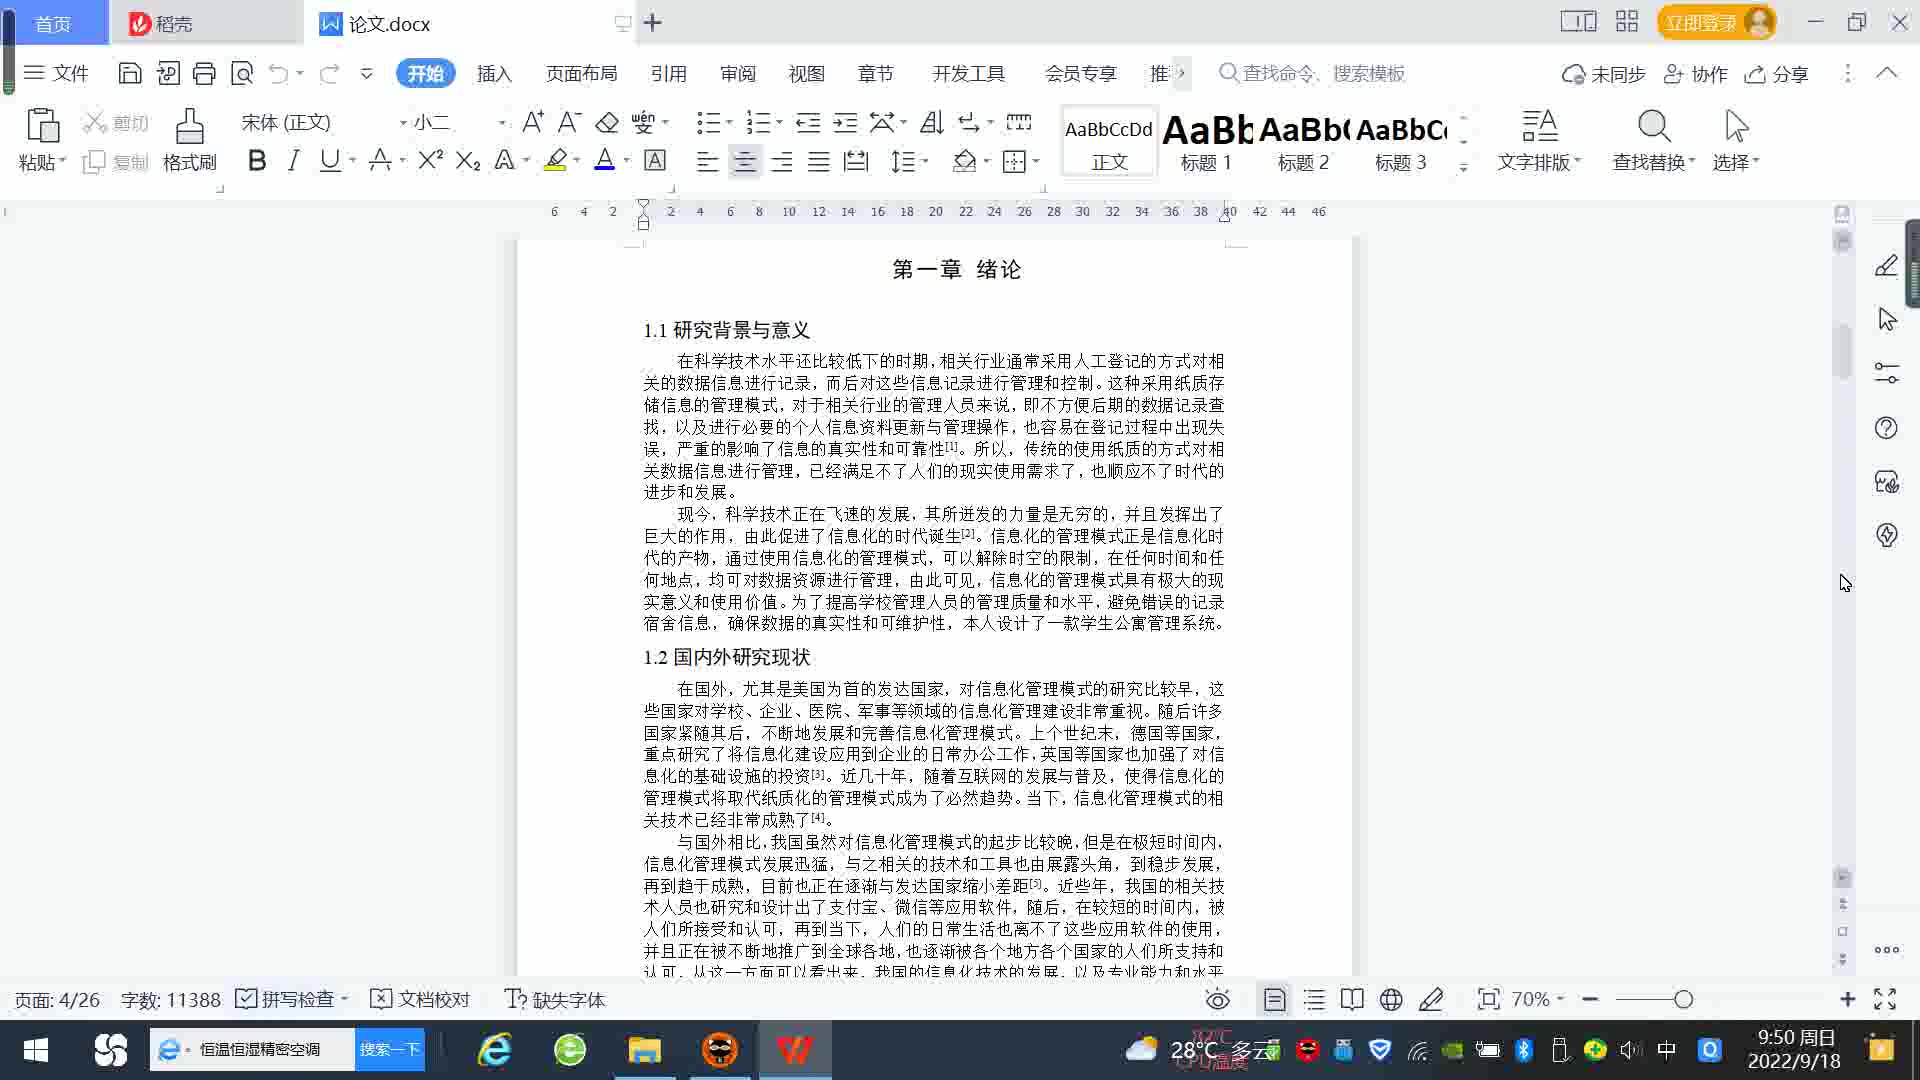
Task: Switch to reading view book icon
Action: [1352, 999]
